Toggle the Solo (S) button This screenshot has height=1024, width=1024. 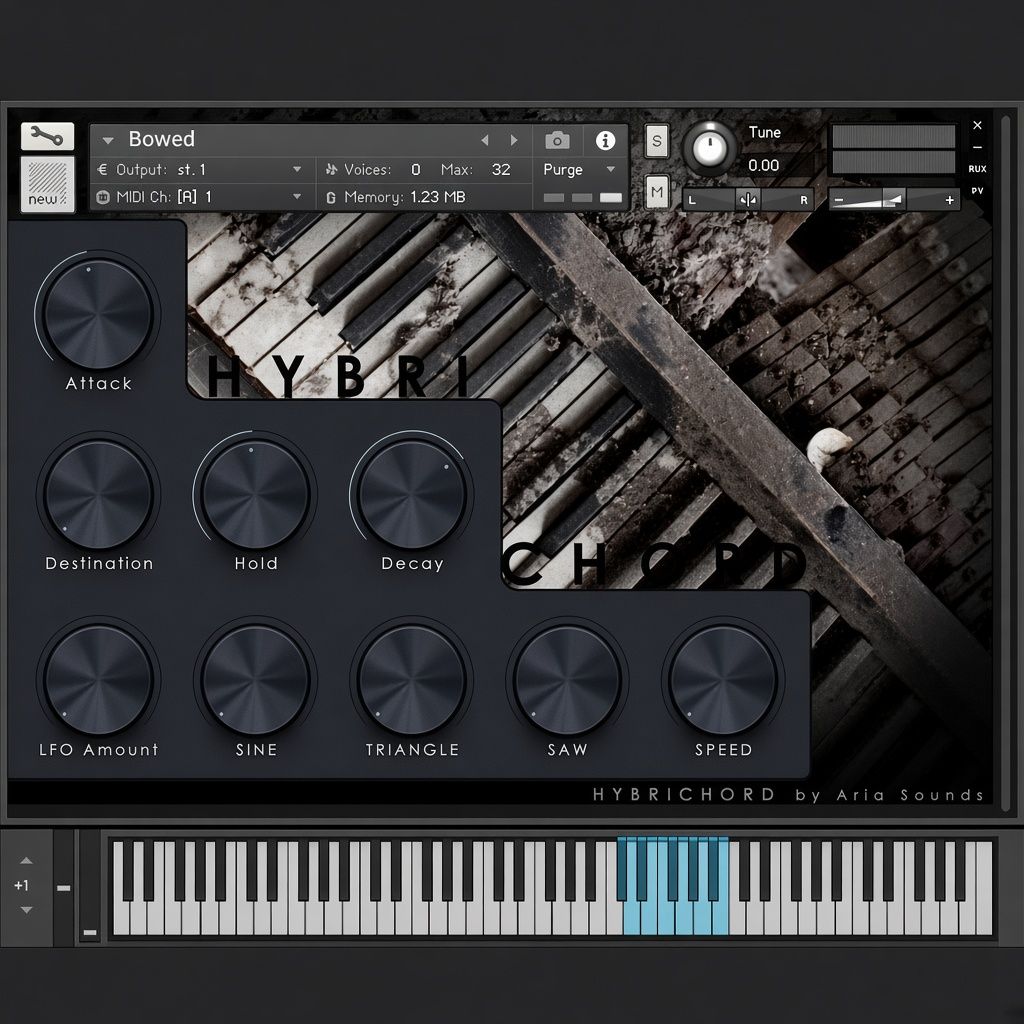(656, 140)
